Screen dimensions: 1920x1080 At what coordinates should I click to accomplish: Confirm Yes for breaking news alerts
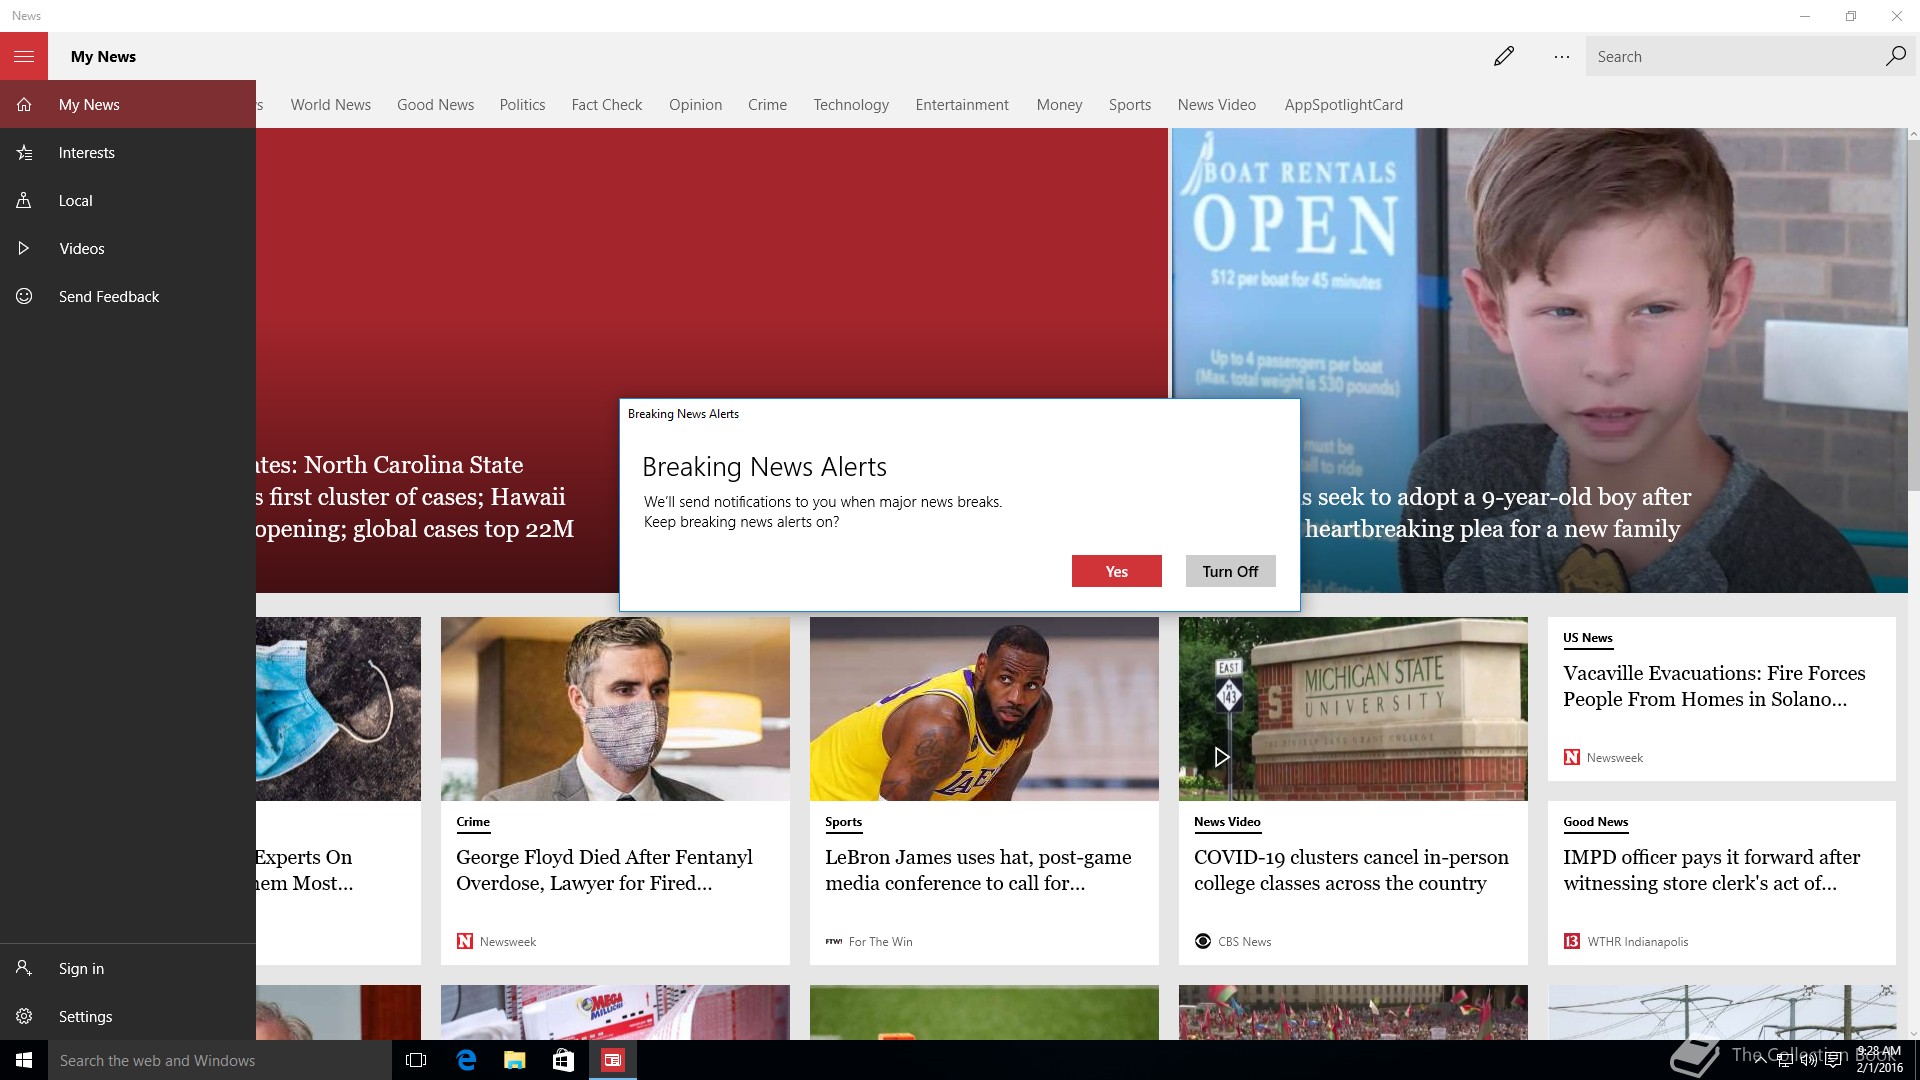pyautogui.click(x=1116, y=571)
